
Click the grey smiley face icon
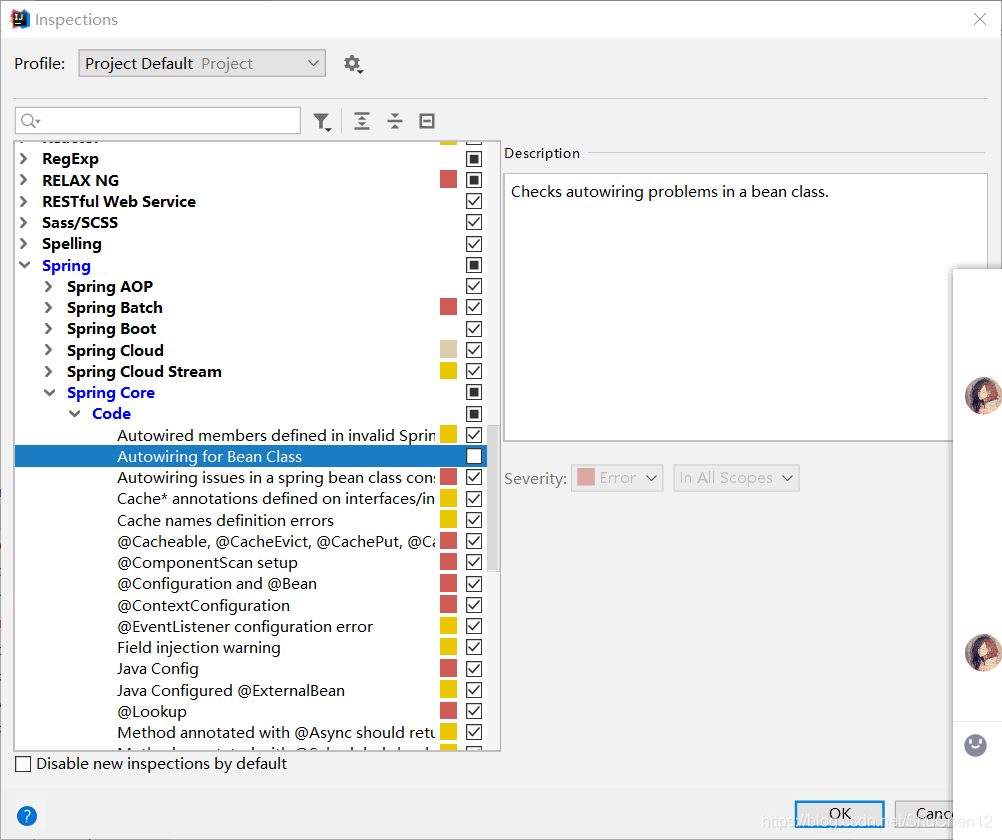click(975, 745)
